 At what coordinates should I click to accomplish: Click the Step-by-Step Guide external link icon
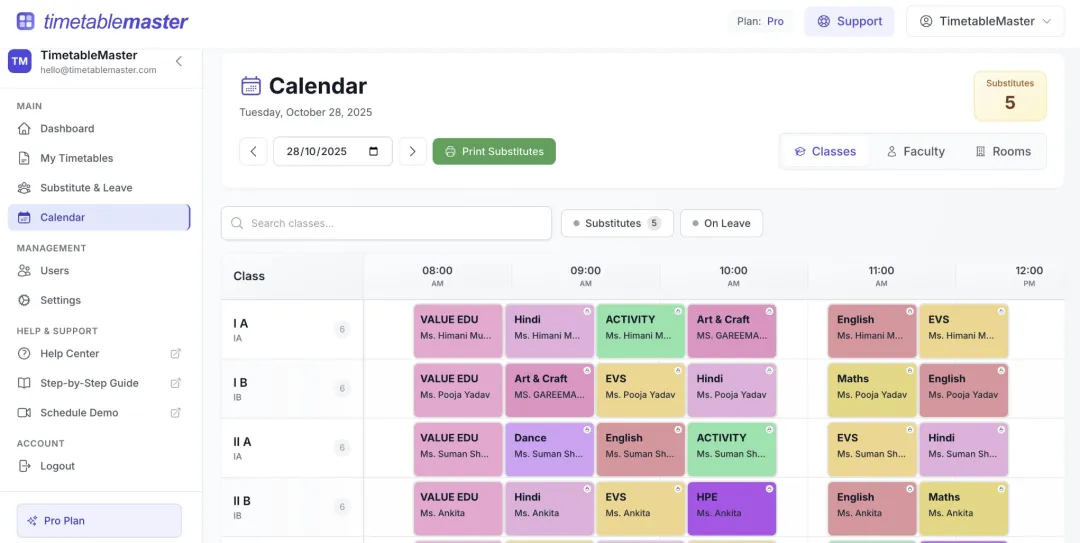(176, 383)
